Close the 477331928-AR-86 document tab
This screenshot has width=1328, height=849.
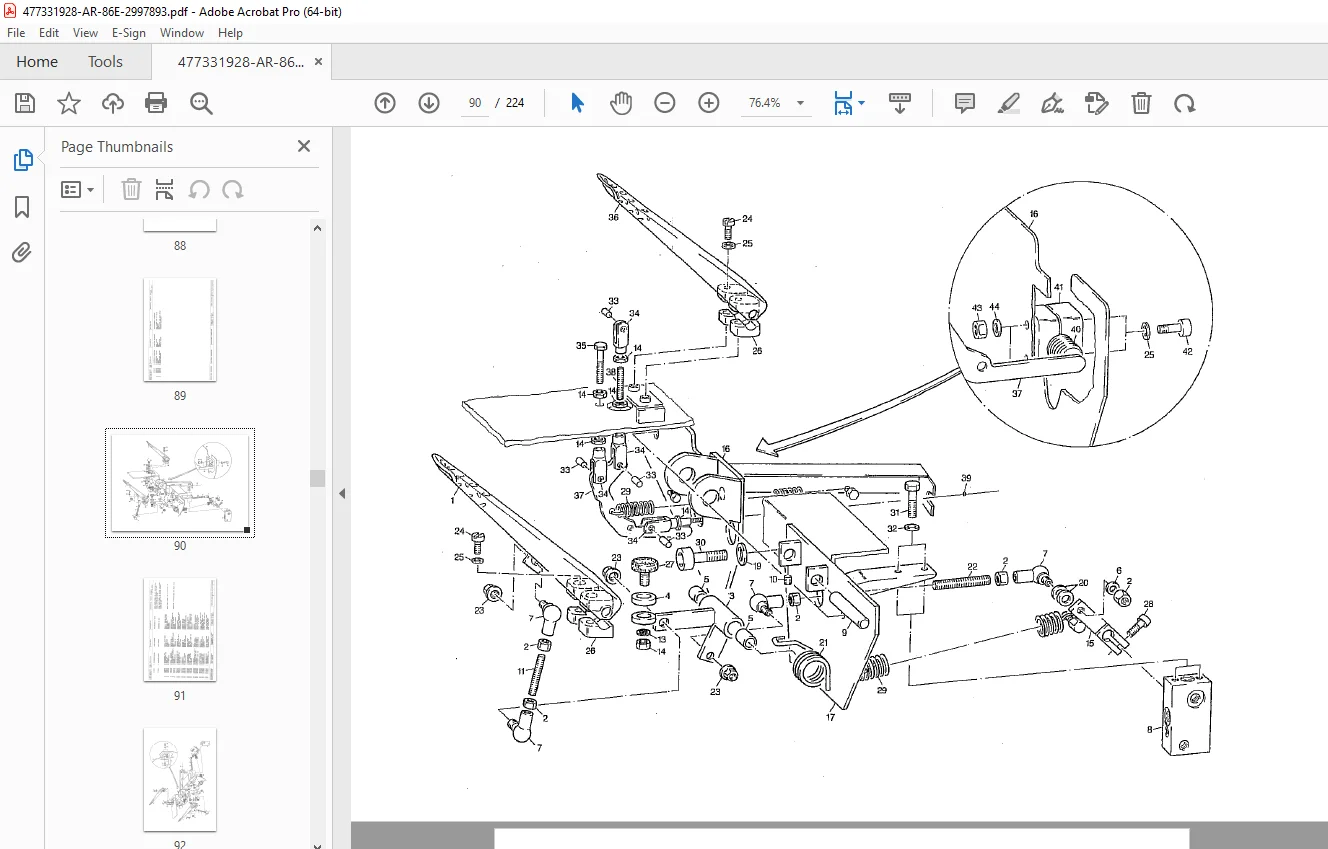click(x=318, y=62)
